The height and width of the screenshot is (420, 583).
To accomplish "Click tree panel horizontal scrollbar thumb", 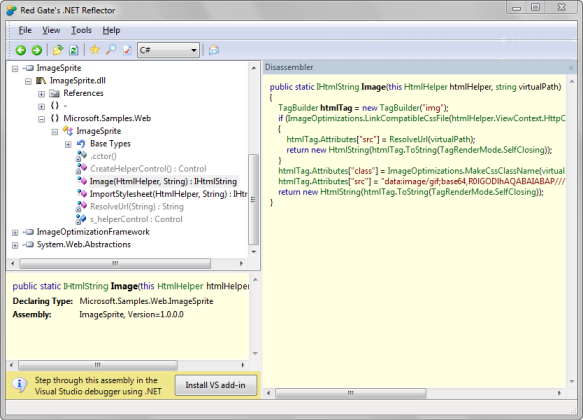I will click(115, 264).
